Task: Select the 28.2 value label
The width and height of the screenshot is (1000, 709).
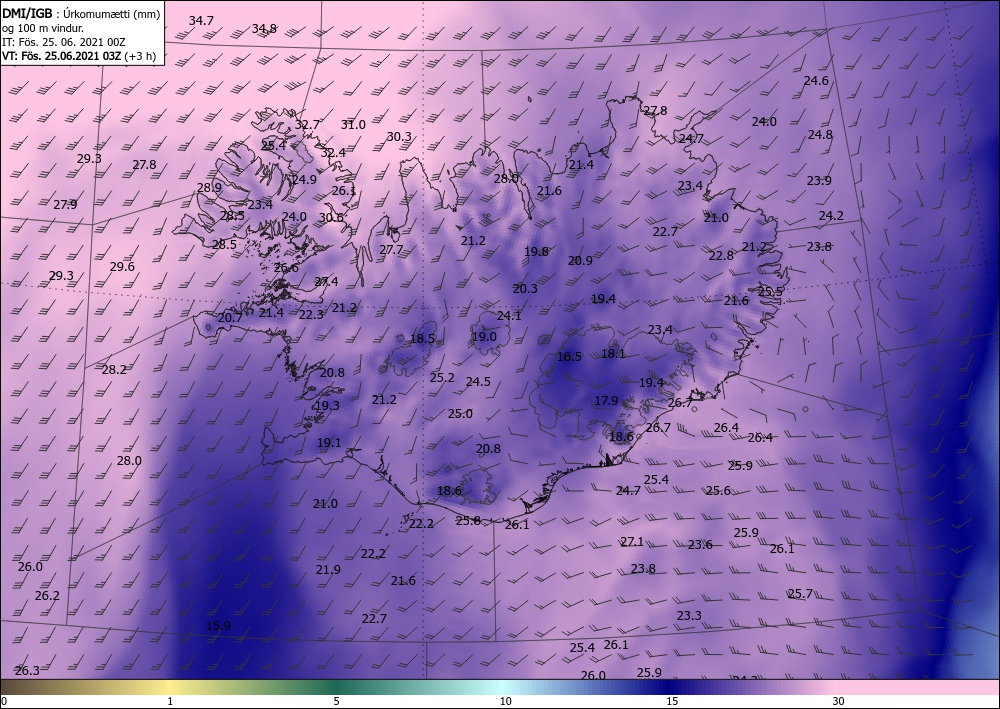Action: [114, 369]
